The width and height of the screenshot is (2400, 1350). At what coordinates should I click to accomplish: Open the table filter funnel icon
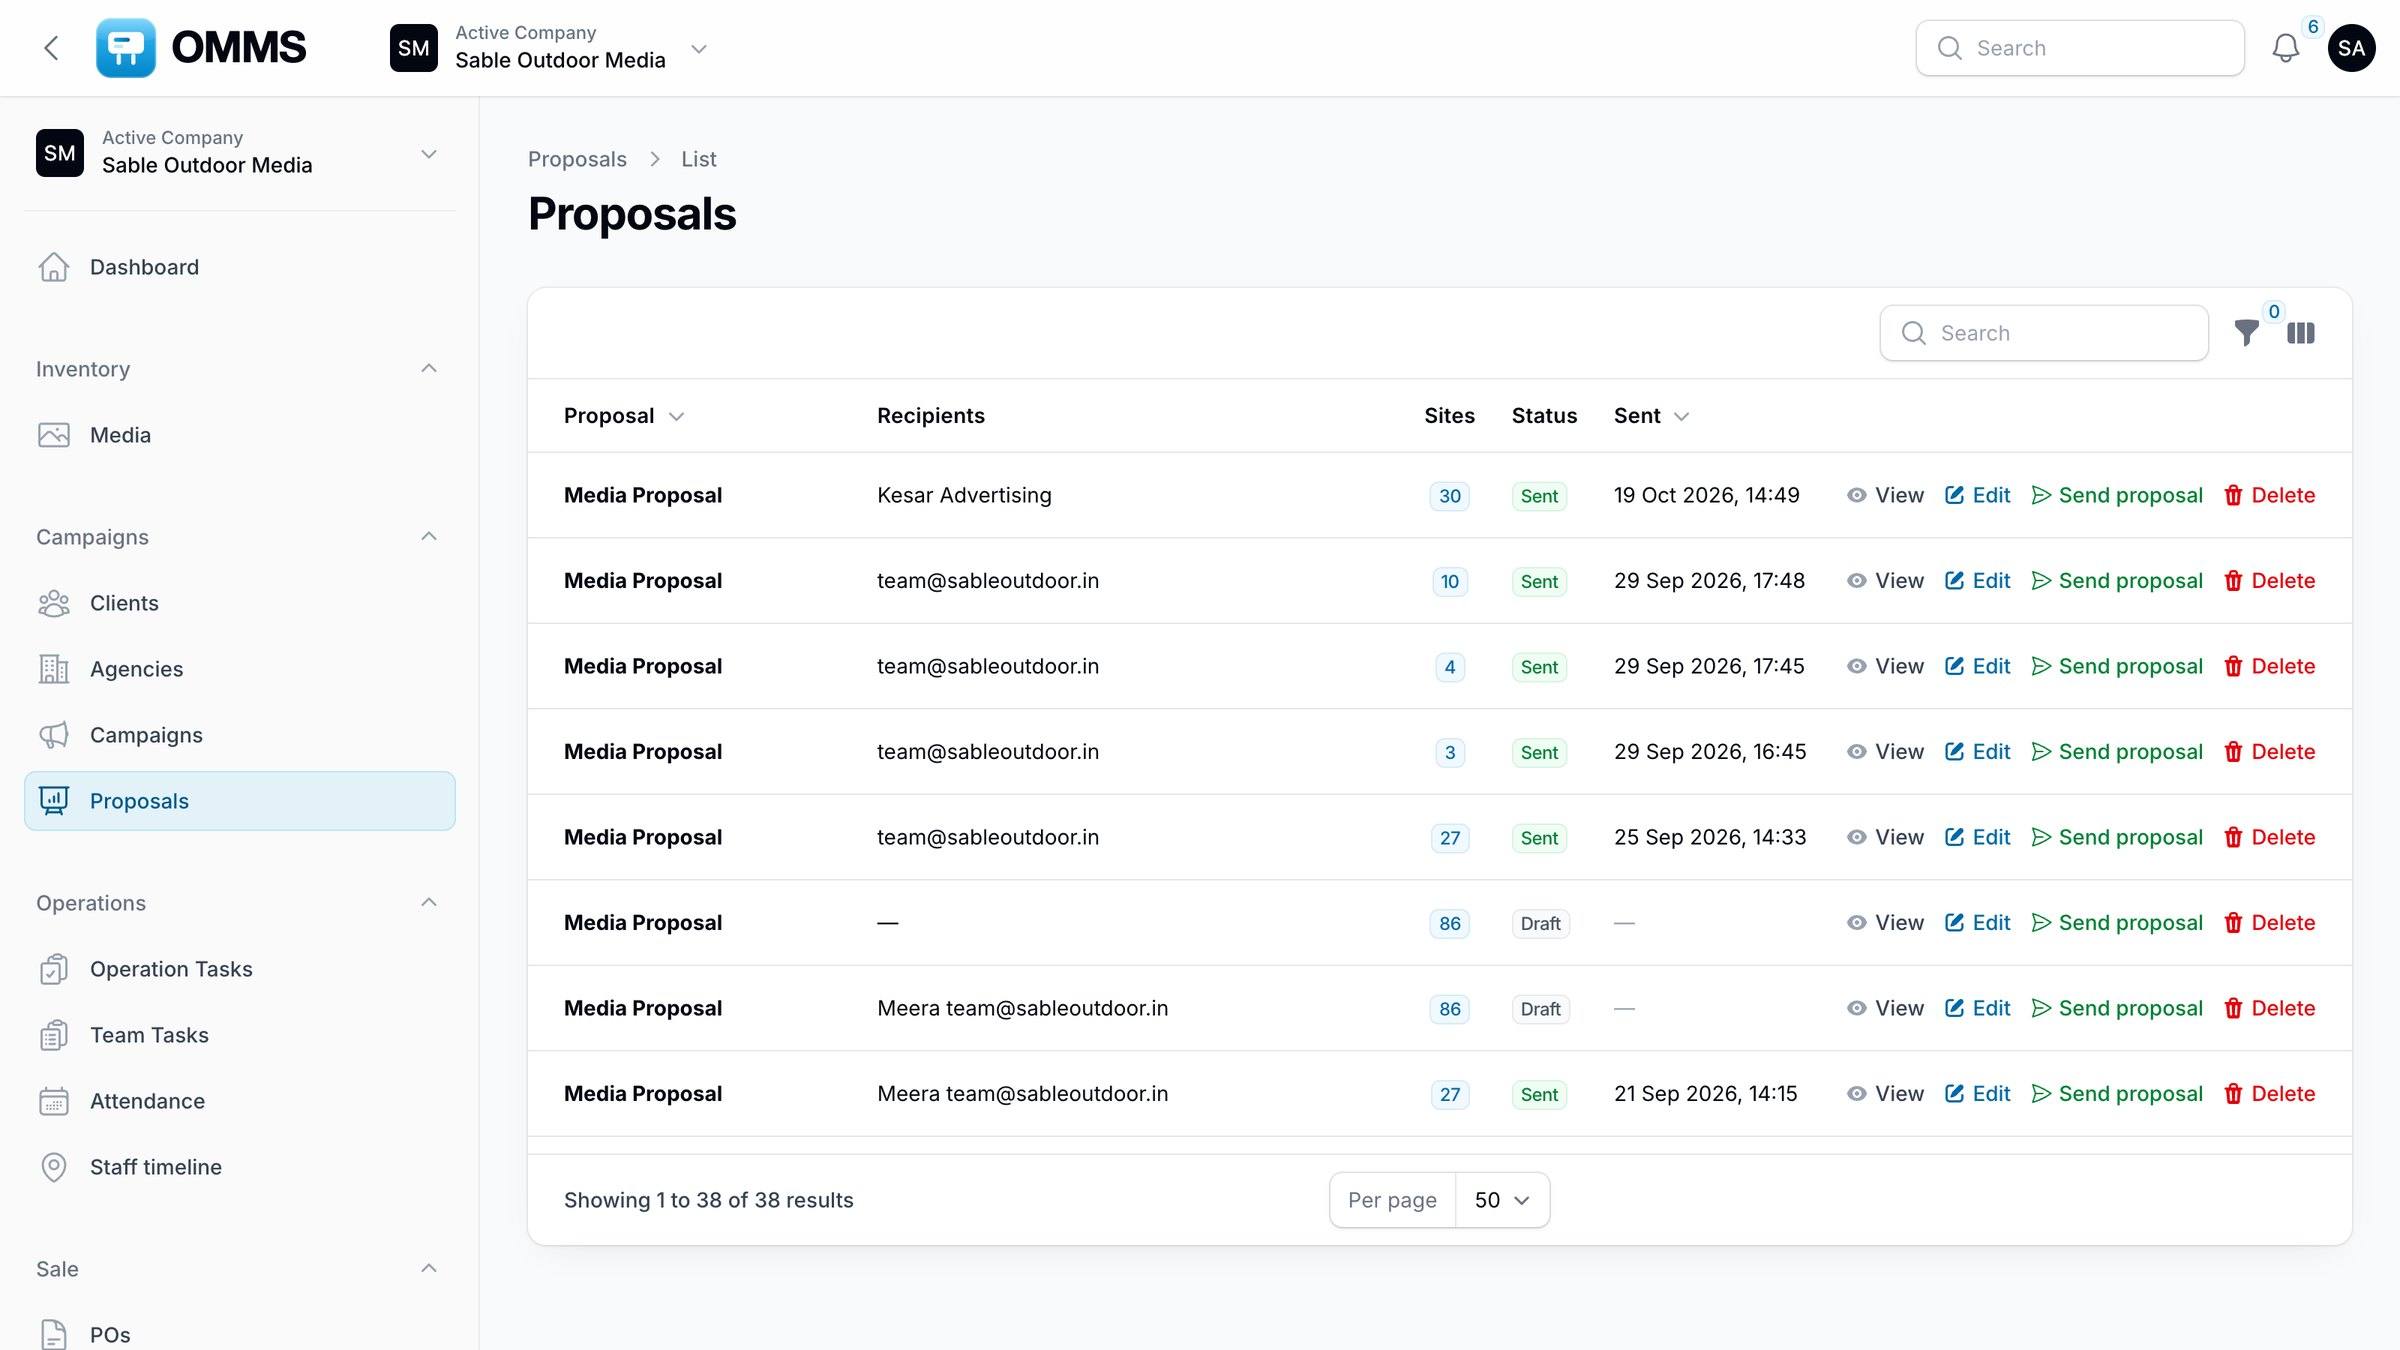pos(2246,333)
